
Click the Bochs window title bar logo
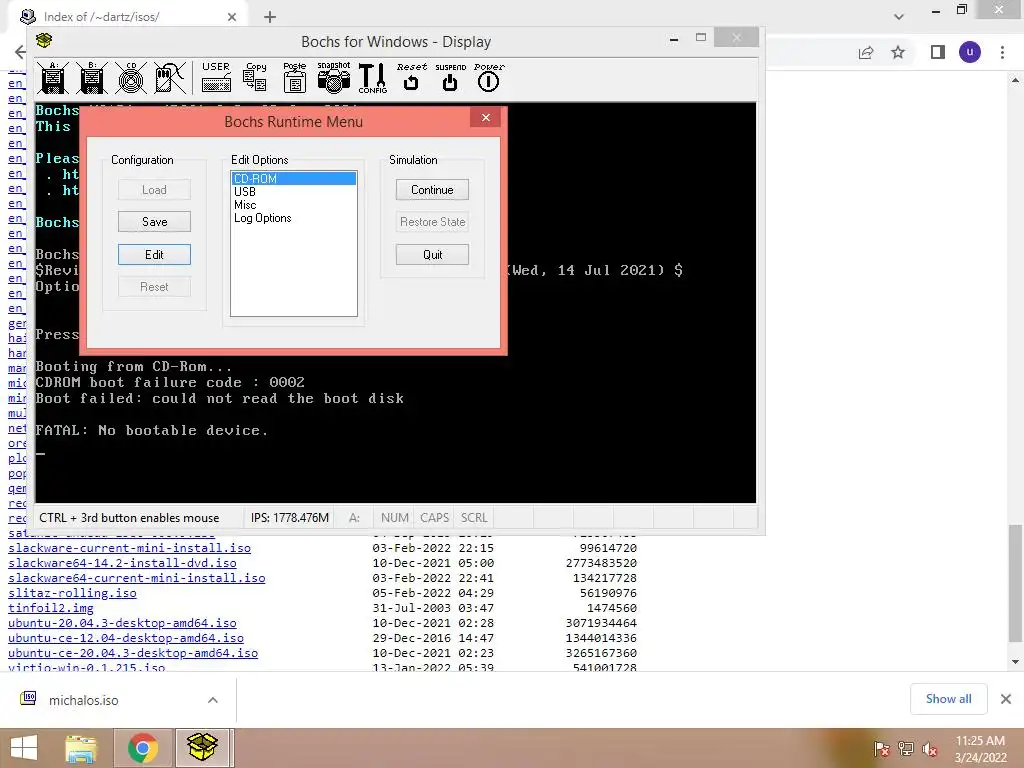[44, 40]
